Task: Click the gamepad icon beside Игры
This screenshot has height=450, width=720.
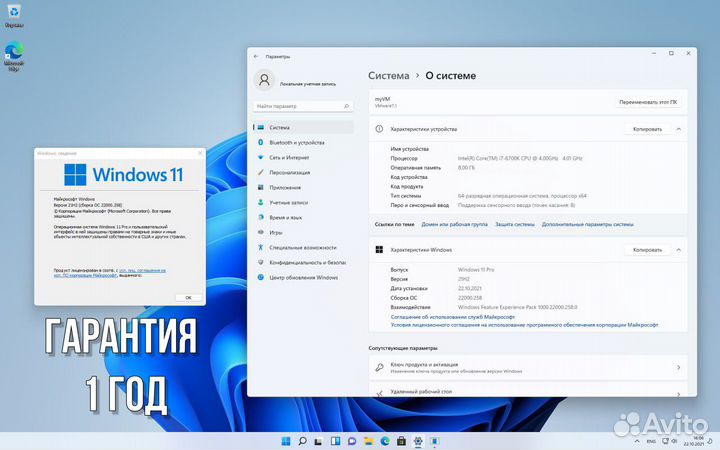Action: [x=260, y=232]
